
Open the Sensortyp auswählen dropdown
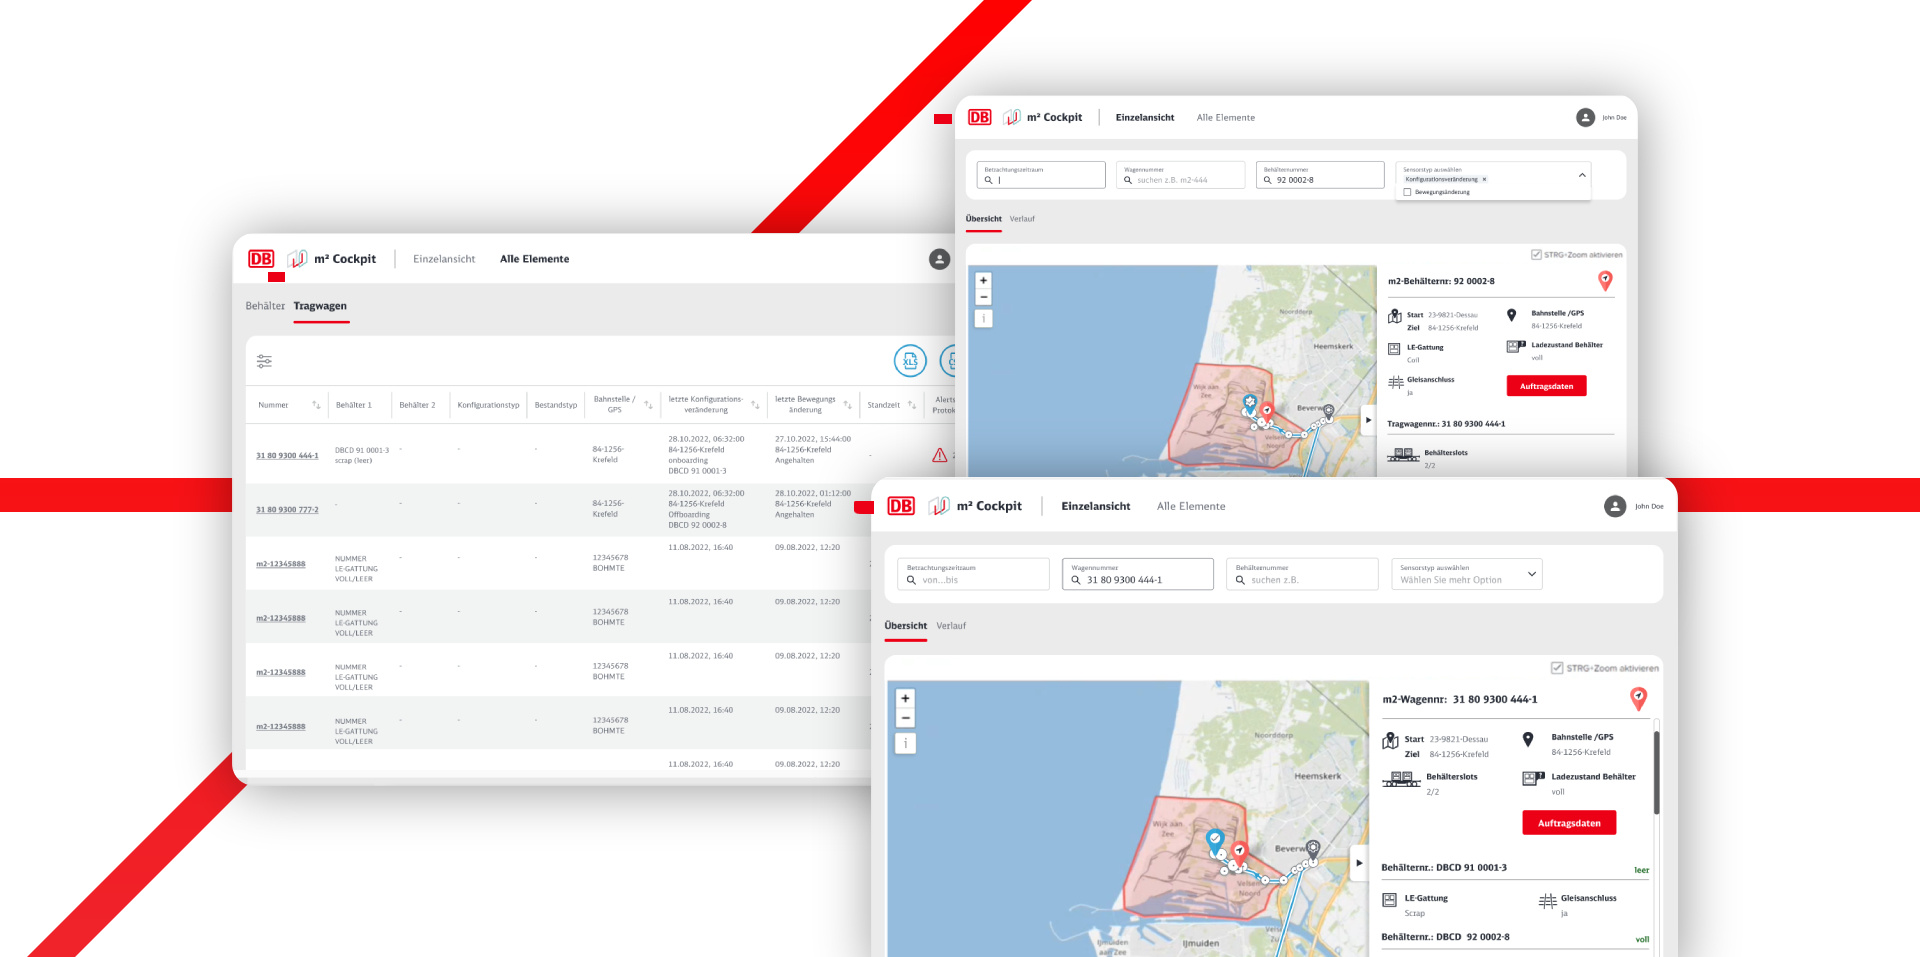(1531, 573)
